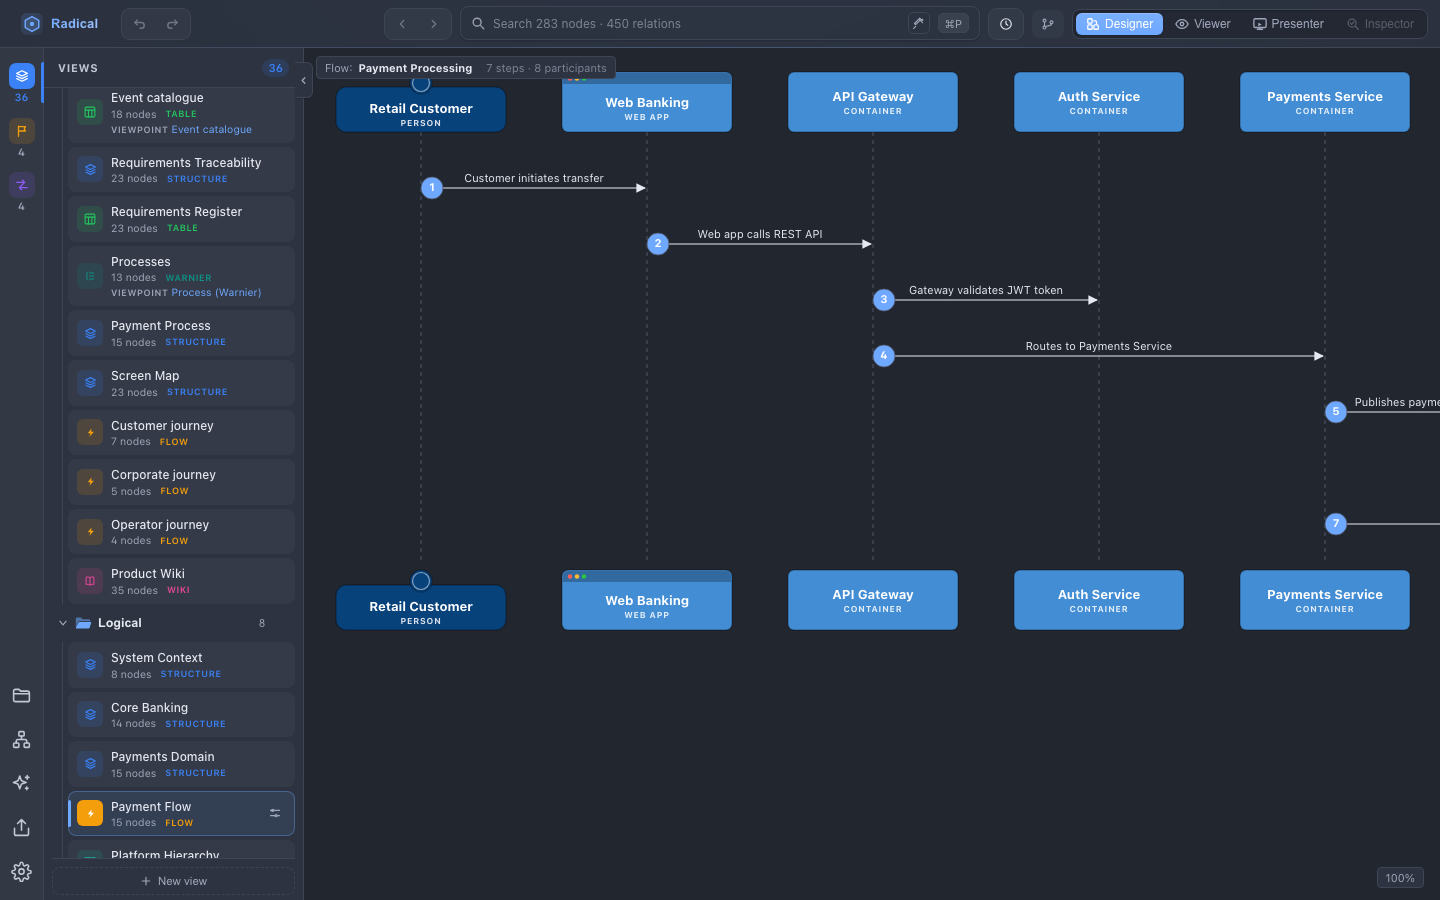Viewport: 1440px width, 900px height.
Task: Select step 1 marker in flow
Action: point(432,188)
